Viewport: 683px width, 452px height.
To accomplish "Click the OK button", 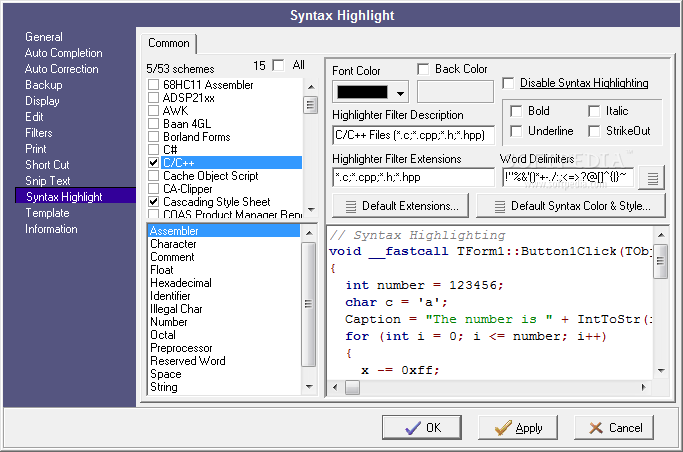I will [x=422, y=428].
